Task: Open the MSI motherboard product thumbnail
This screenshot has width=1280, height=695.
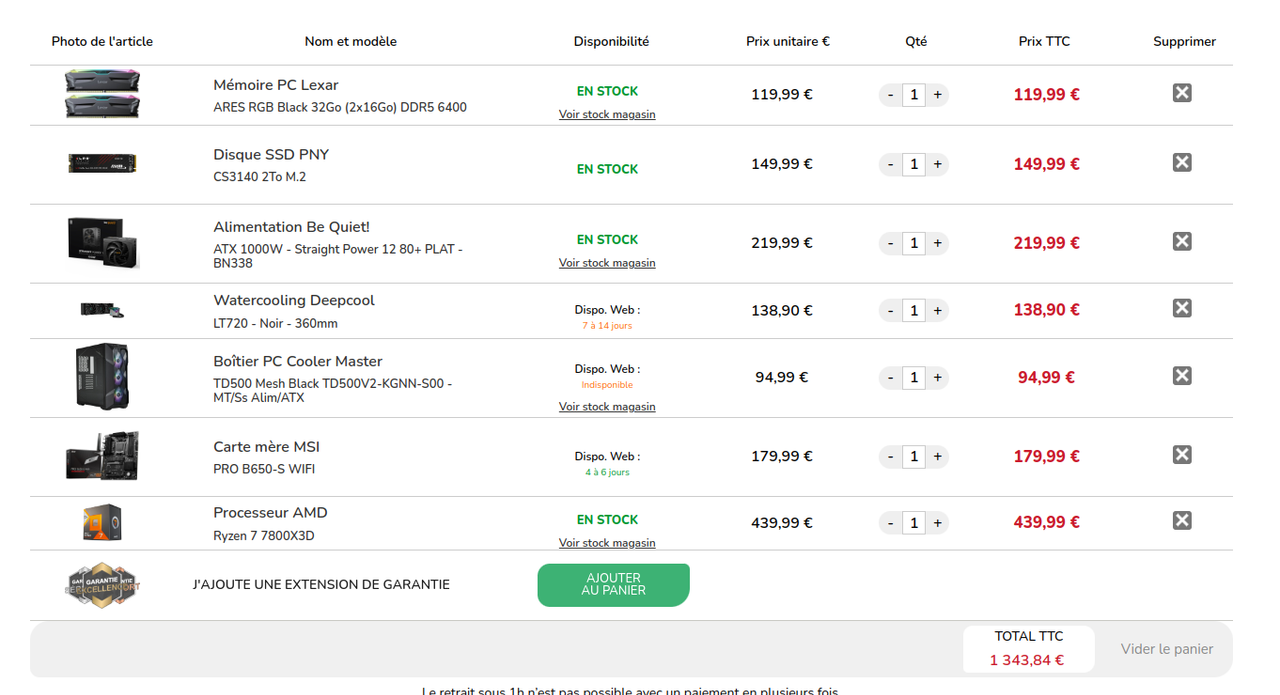Action: pyautogui.click(x=102, y=456)
